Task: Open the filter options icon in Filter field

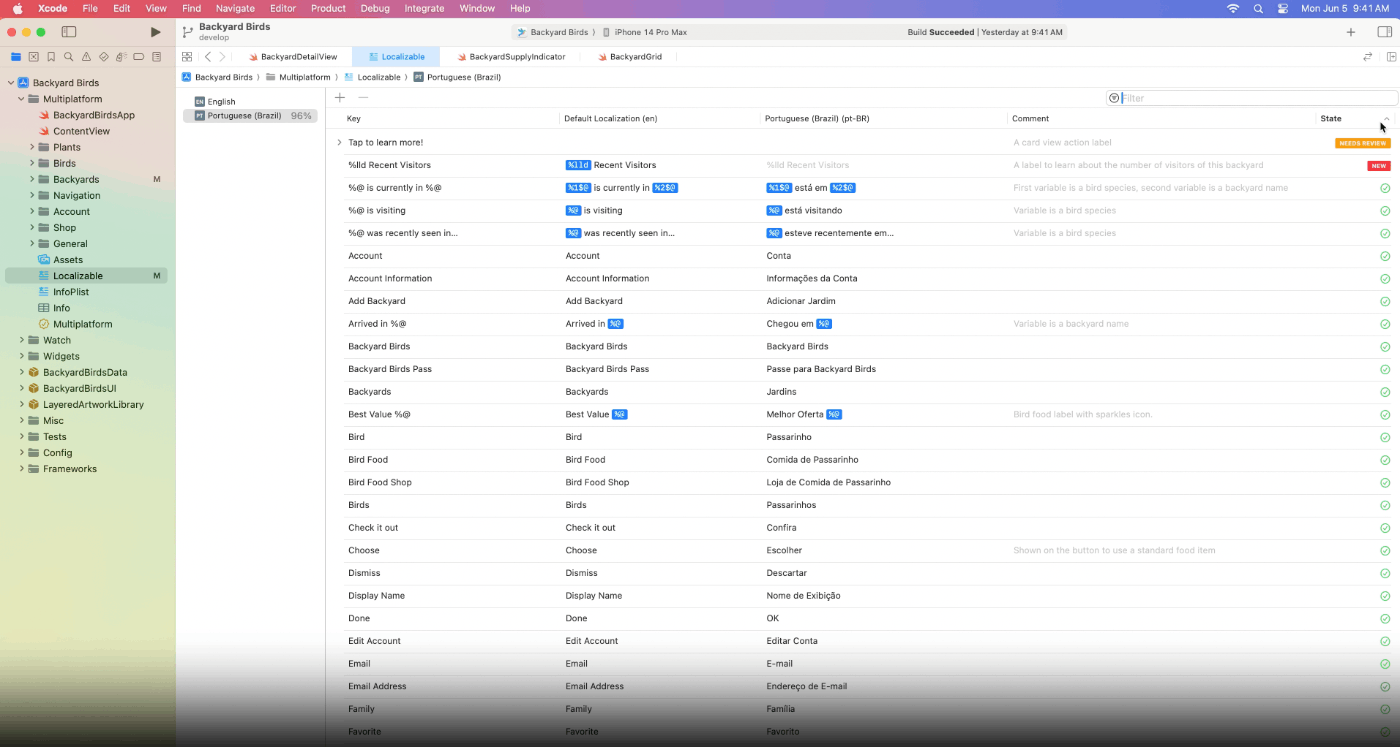Action: 1114,98
